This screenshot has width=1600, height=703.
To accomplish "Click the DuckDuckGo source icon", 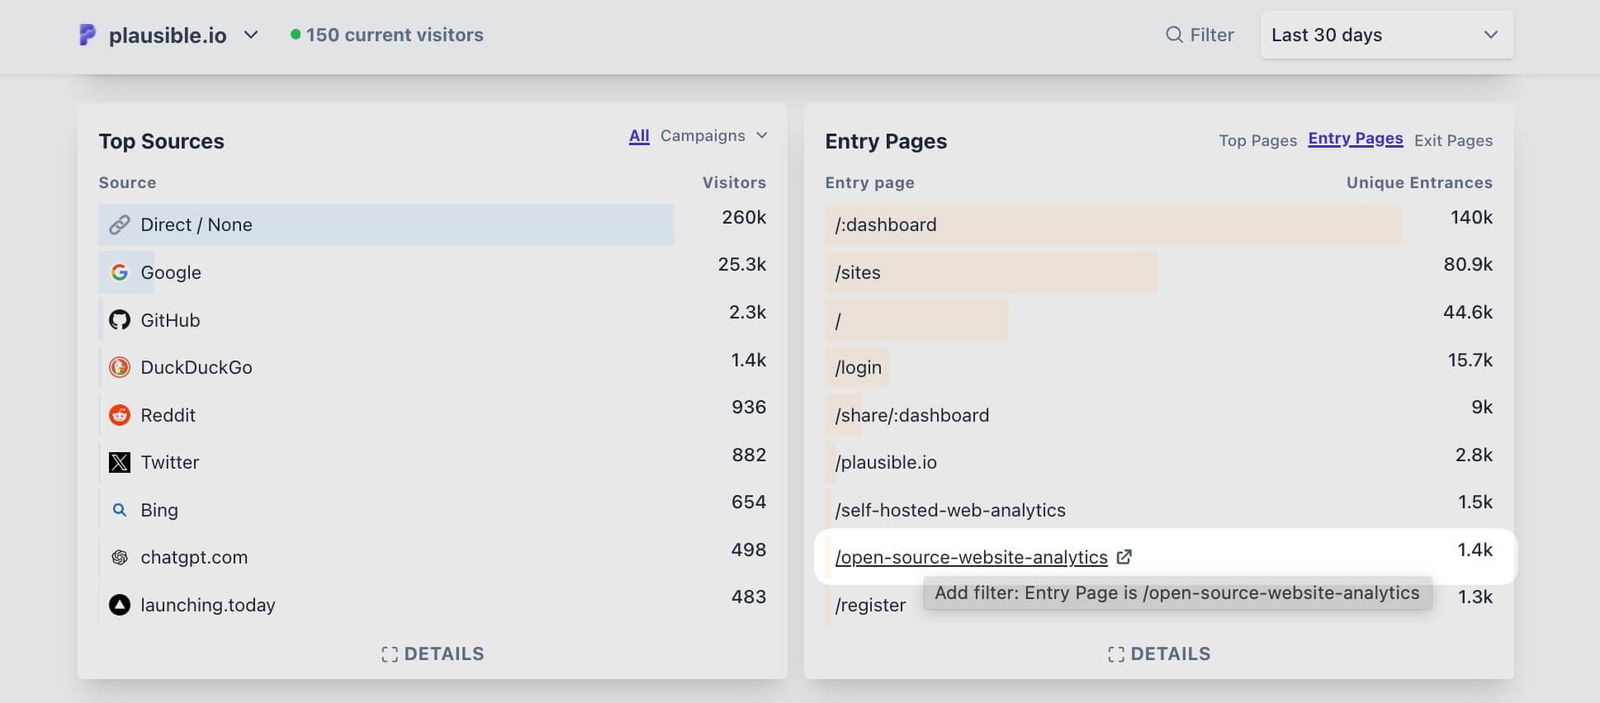I will click(x=120, y=367).
